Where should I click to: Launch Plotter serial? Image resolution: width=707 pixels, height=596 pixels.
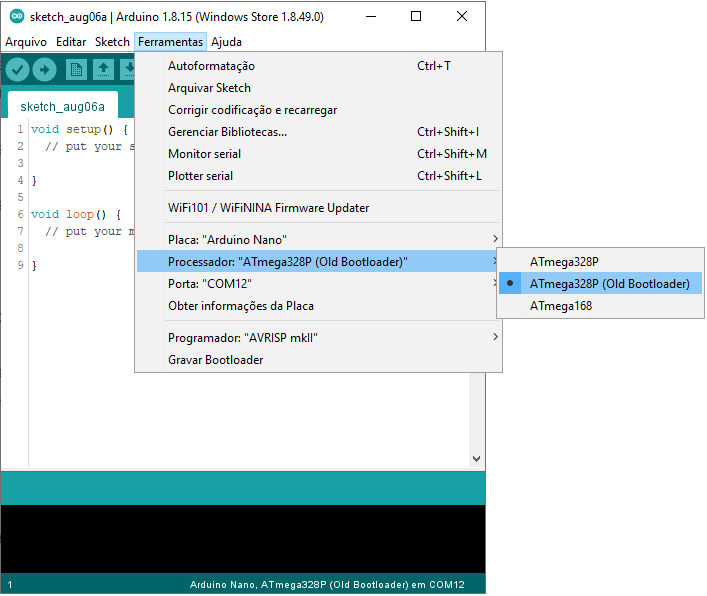(319, 176)
